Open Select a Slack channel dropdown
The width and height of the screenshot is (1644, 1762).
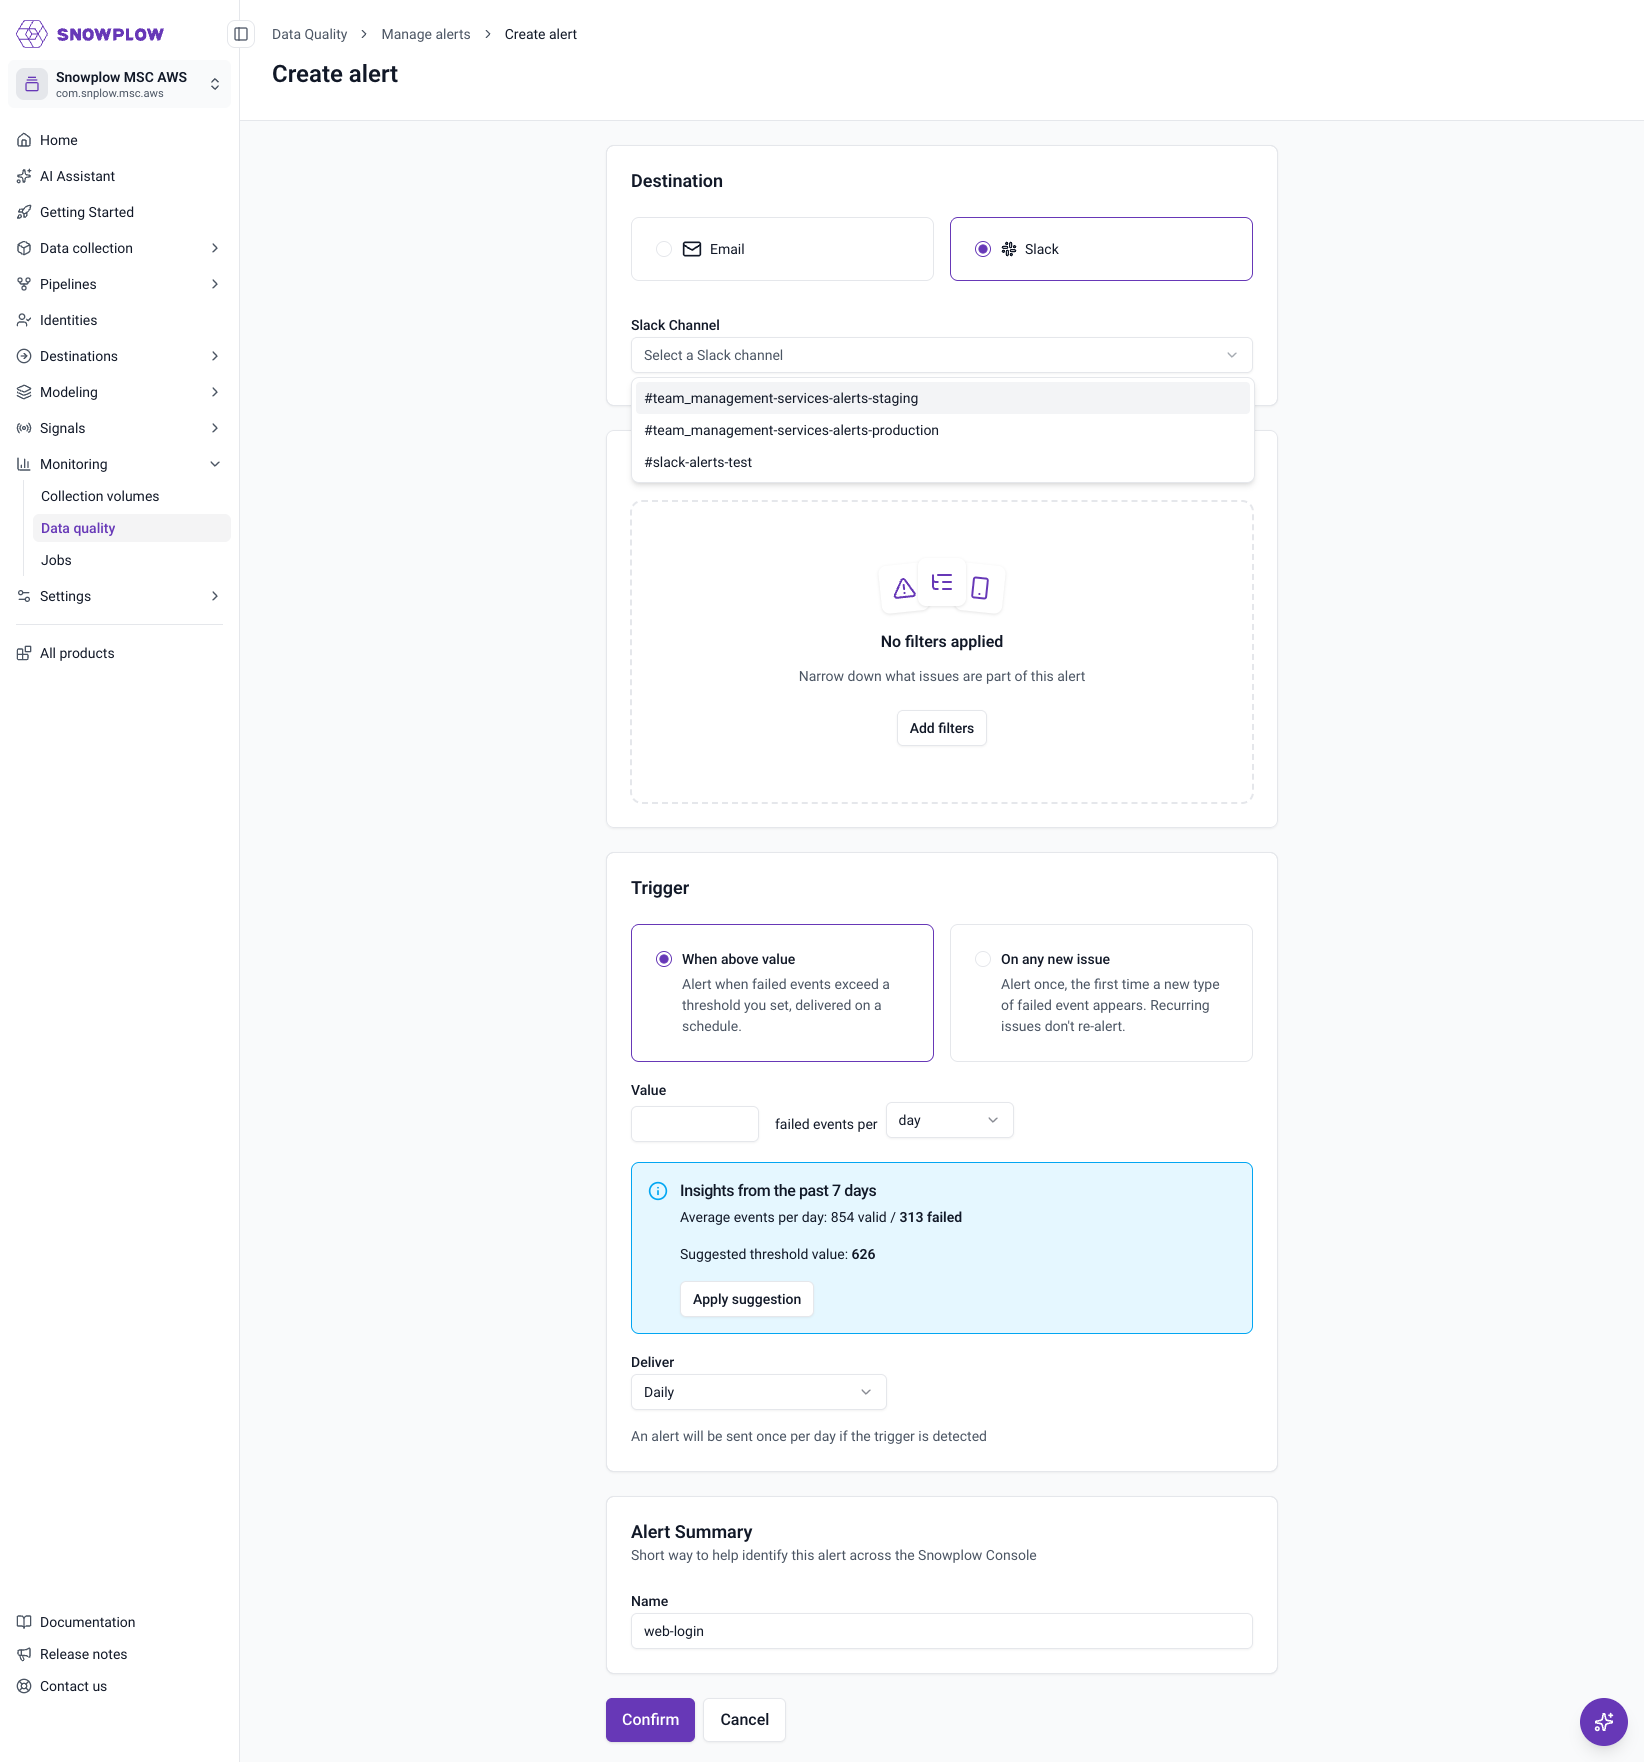[942, 355]
